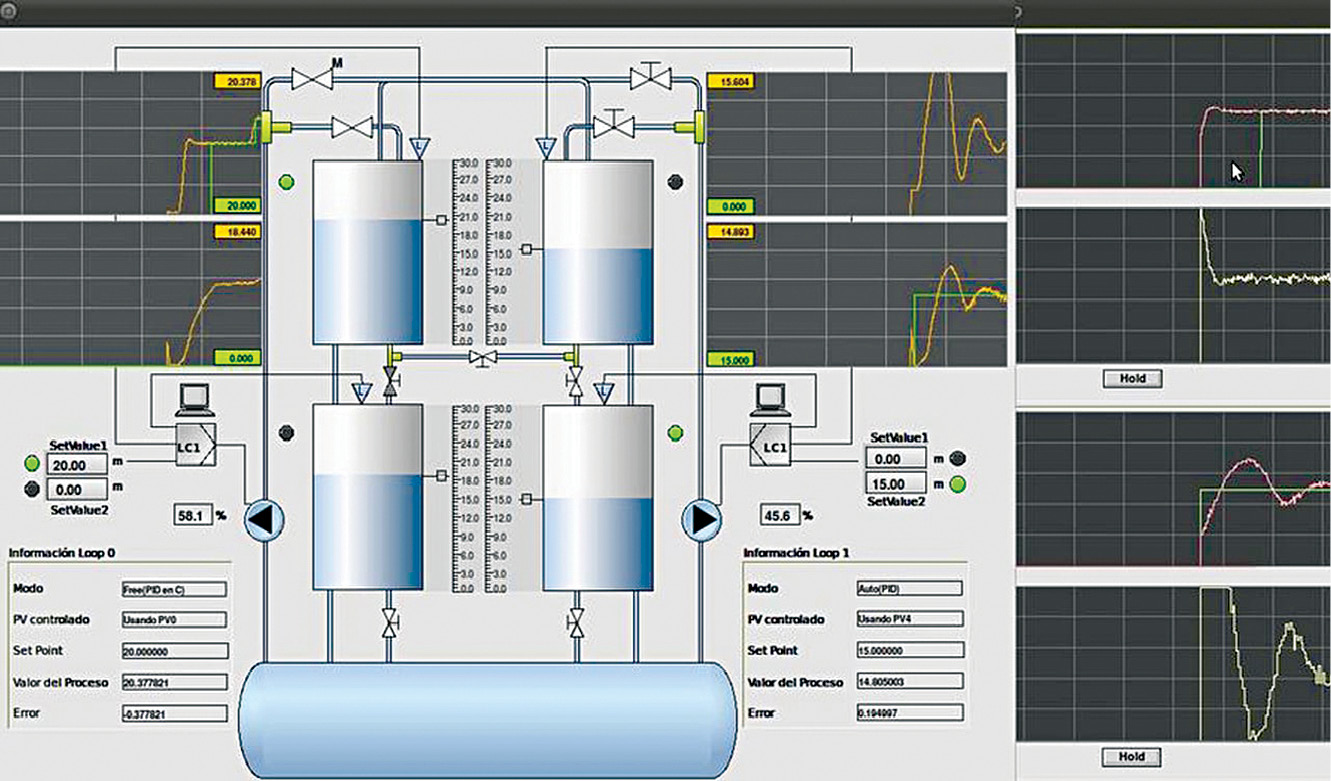This screenshot has width=1331, height=781.
Task: Click the yellow 18.440 trend value label
Action: [236, 231]
